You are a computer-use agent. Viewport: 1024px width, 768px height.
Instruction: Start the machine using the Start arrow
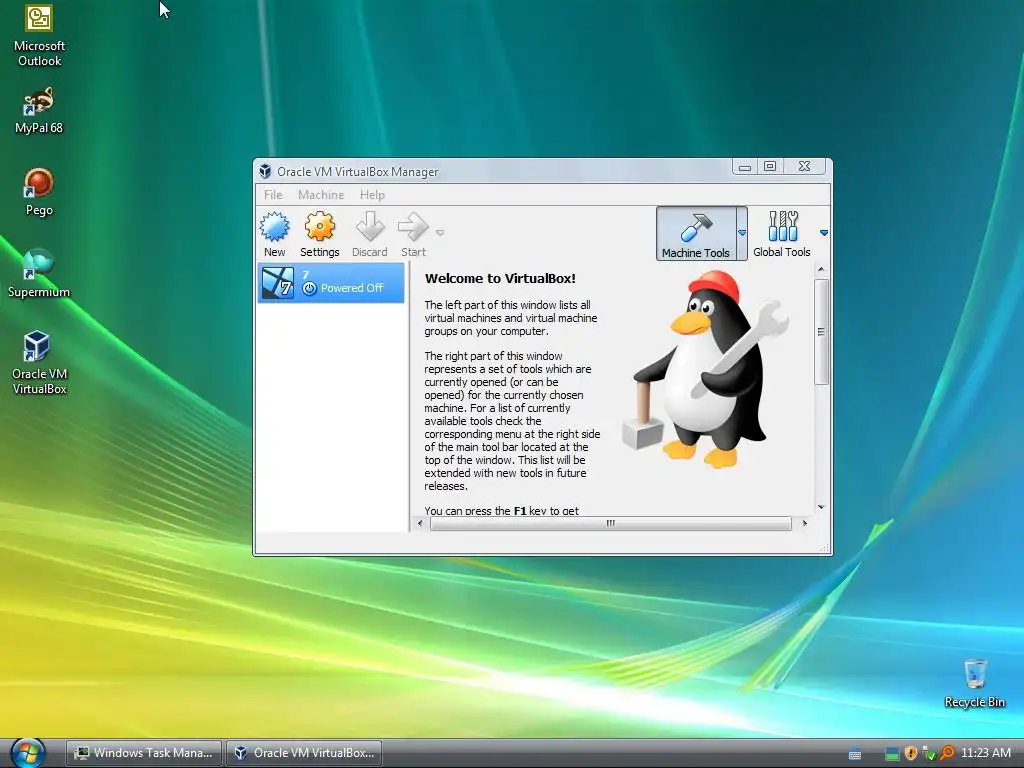[x=413, y=227]
